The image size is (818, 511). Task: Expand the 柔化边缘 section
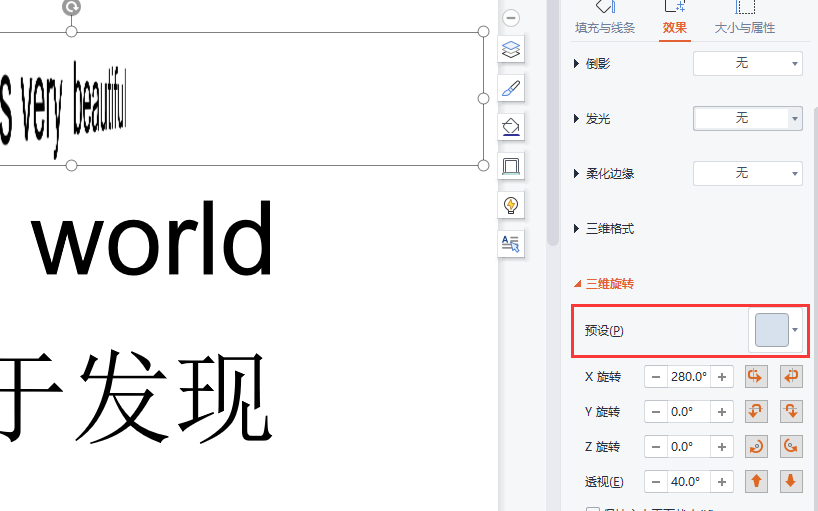click(576, 174)
